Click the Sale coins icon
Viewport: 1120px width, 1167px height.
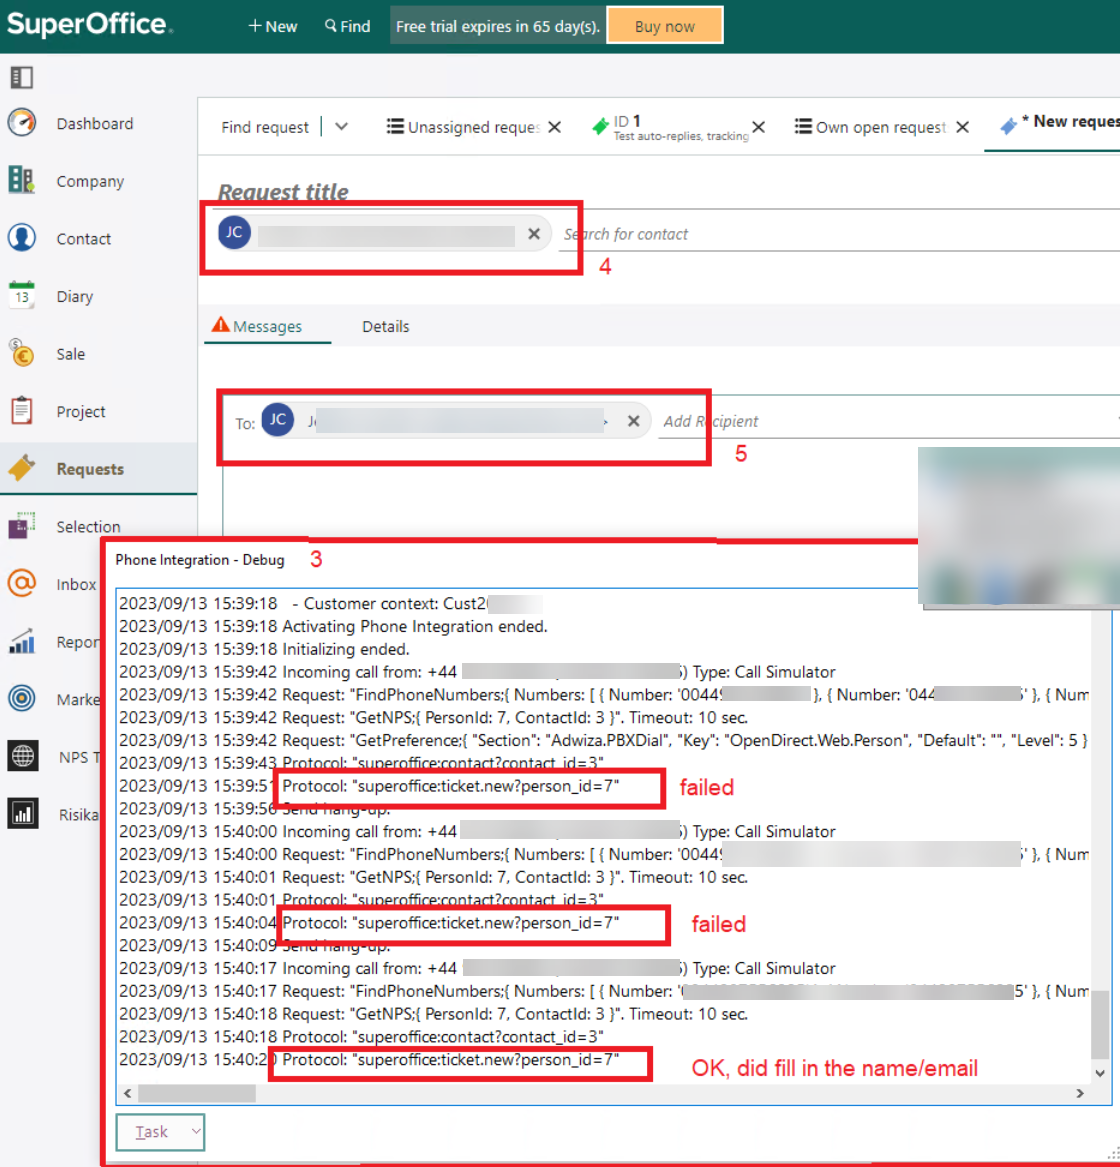pyautogui.click(x=22, y=354)
